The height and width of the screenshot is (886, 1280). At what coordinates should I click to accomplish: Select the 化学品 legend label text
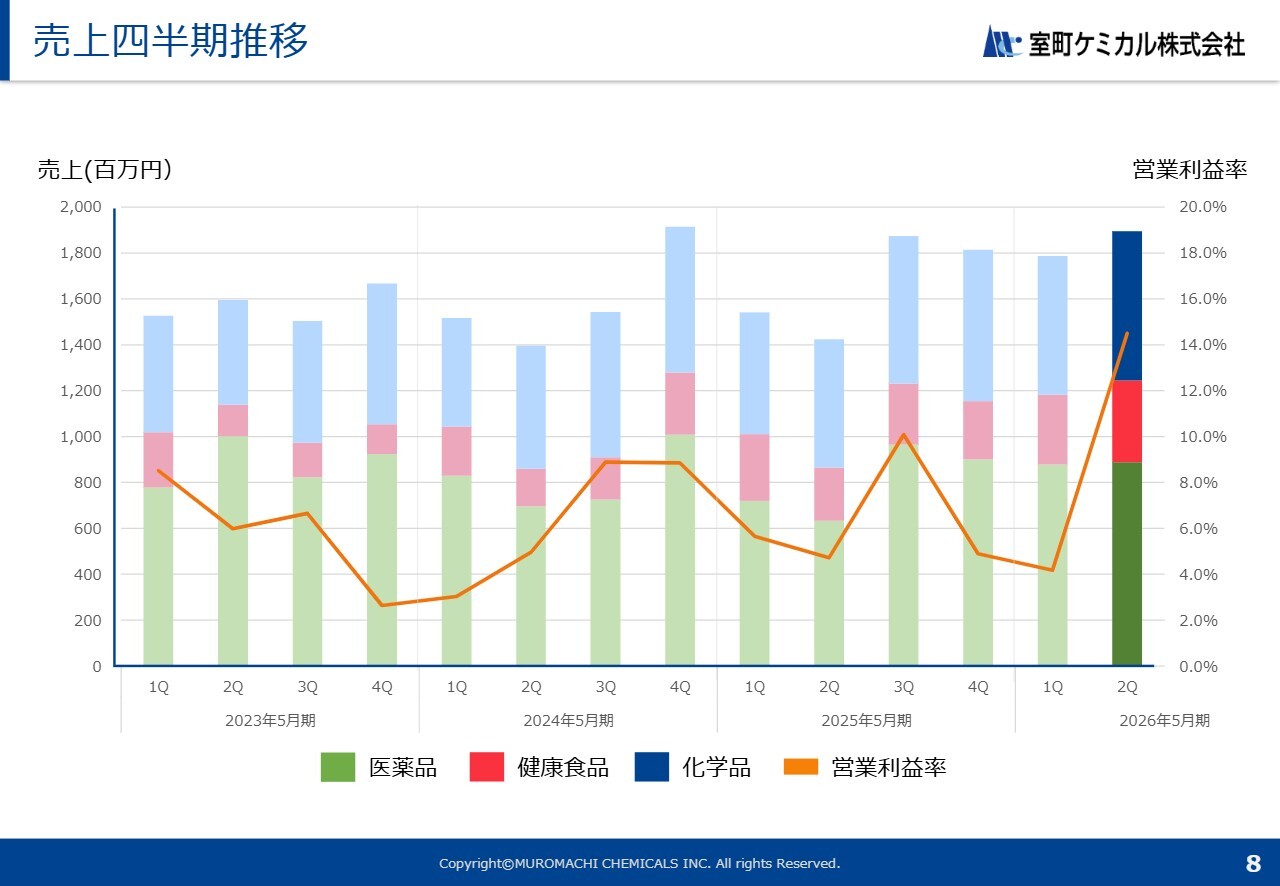716,767
